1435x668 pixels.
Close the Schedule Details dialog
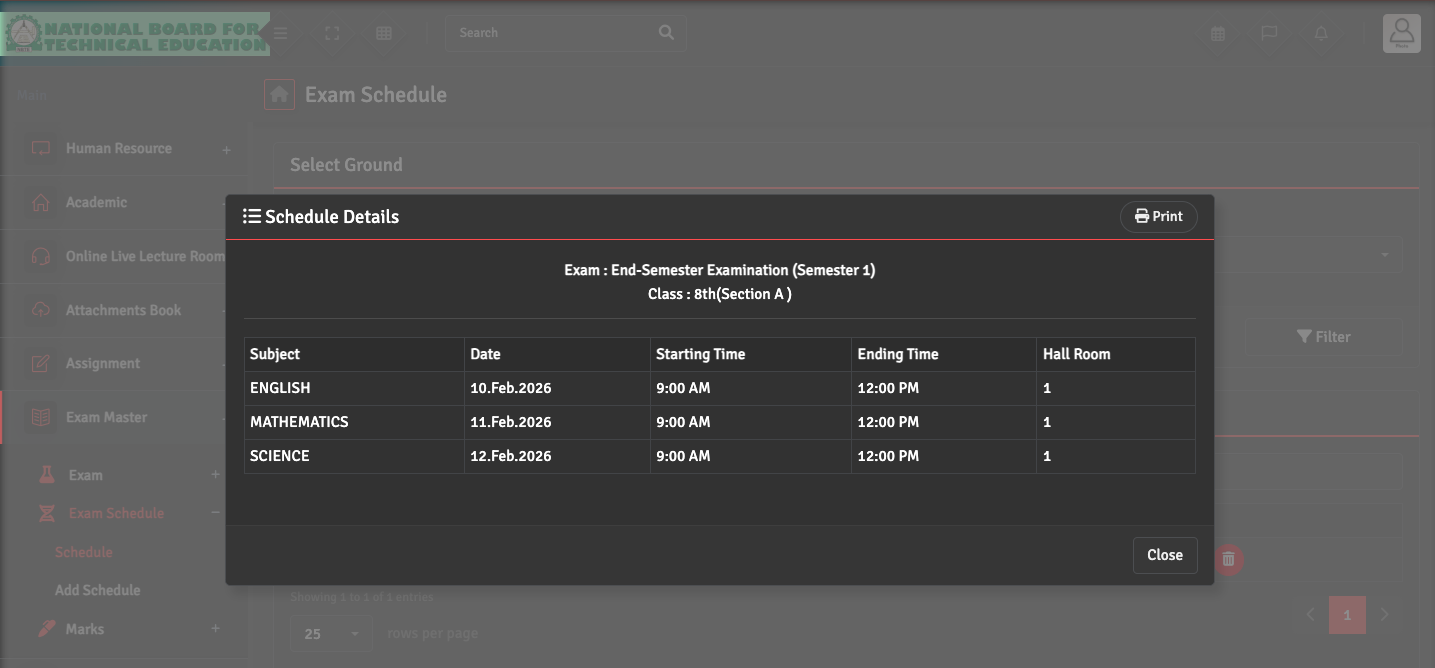click(1164, 556)
